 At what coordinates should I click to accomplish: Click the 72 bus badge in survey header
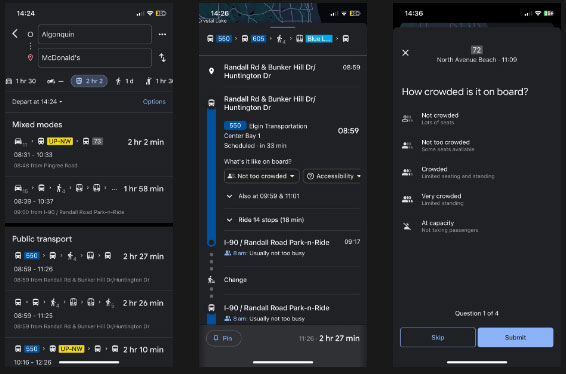pyautogui.click(x=476, y=50)
